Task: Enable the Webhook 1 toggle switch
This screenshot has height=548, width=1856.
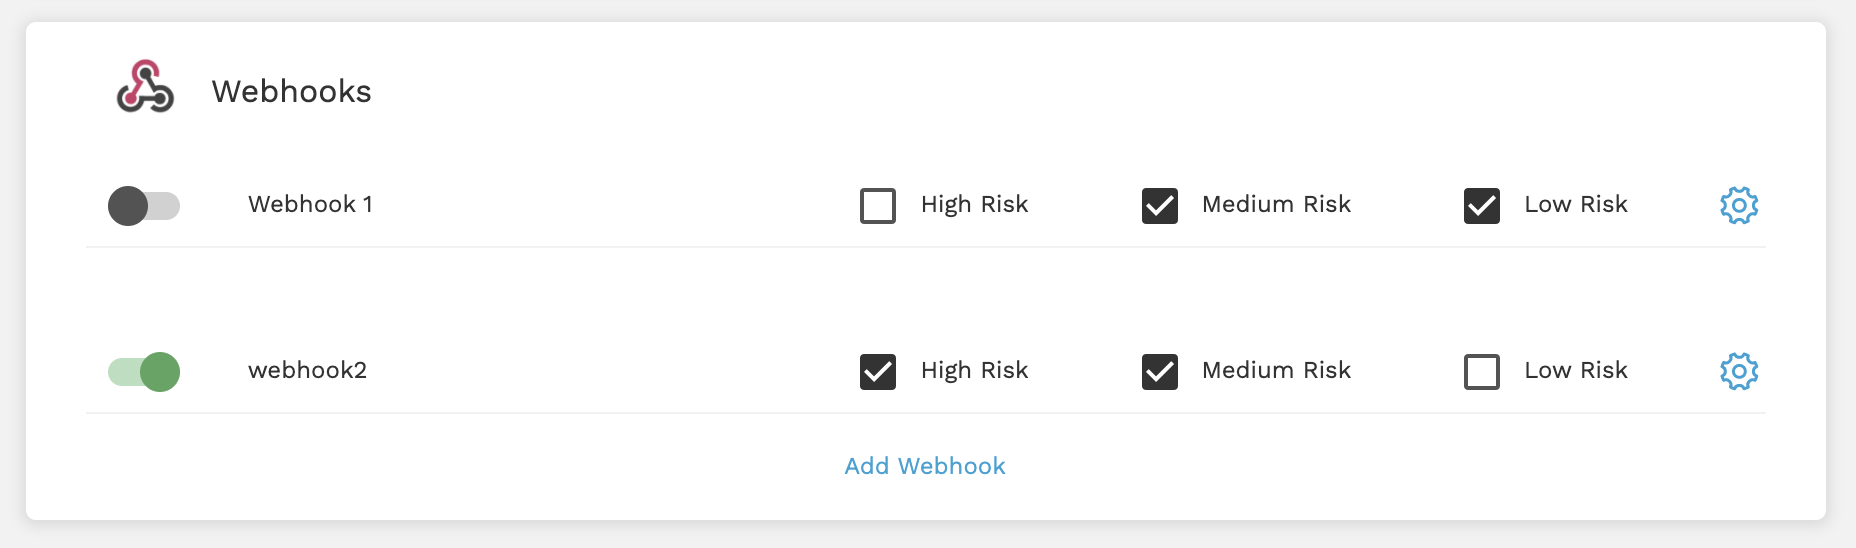Action: [144, 206]
